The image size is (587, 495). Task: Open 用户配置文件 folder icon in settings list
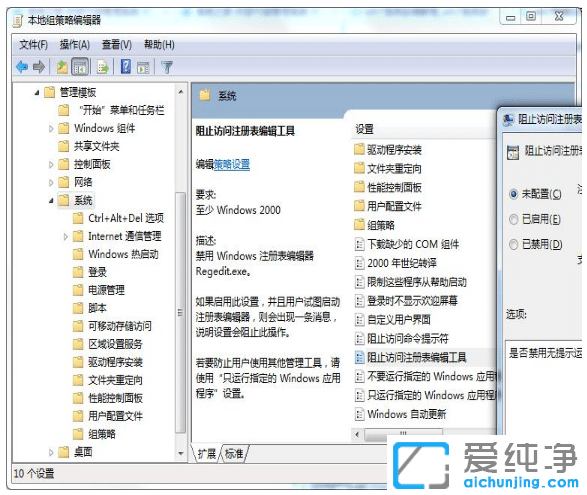pos(359,206)
